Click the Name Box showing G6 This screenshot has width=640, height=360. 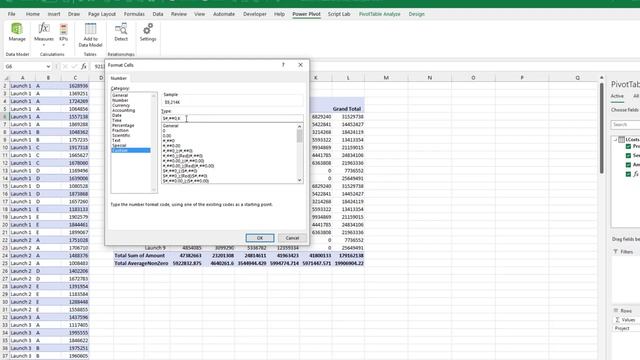(x=24, y=67)
